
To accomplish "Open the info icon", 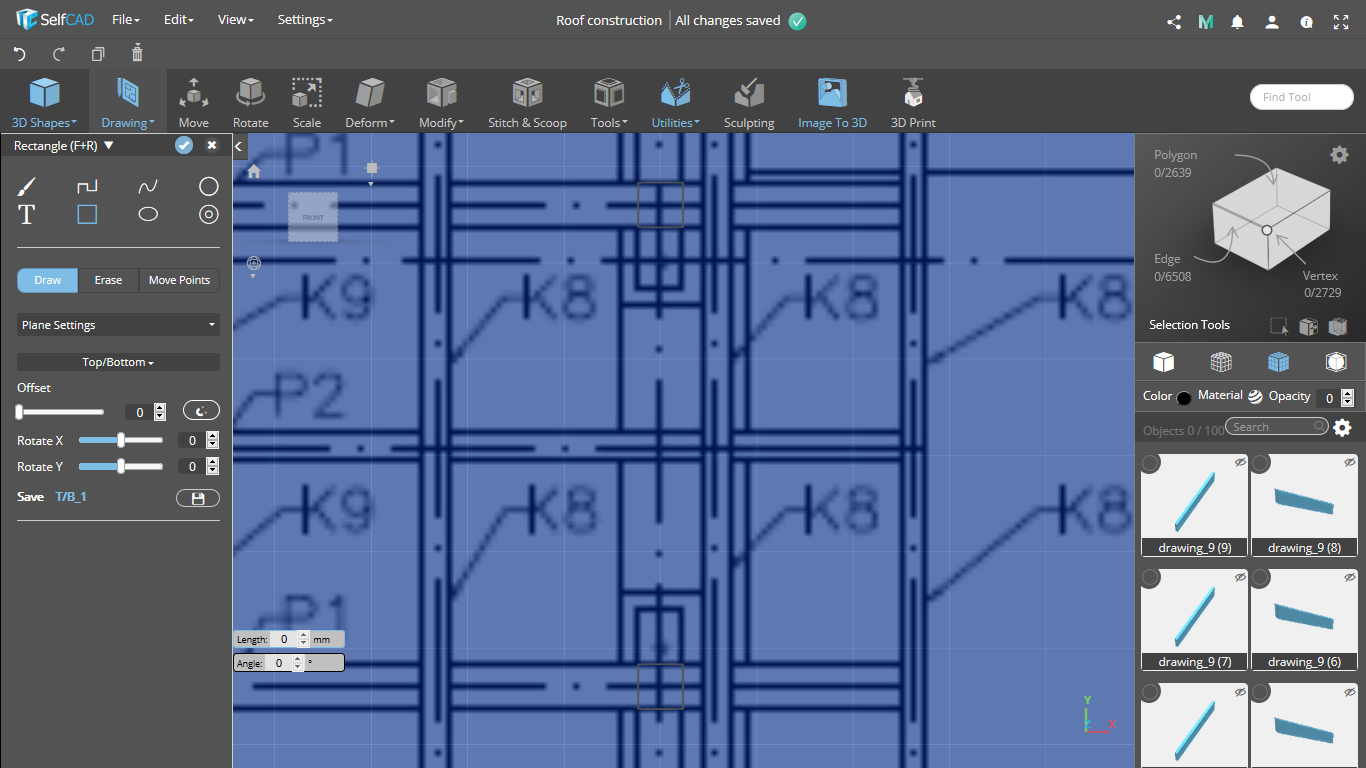I will click(1306, 21).
